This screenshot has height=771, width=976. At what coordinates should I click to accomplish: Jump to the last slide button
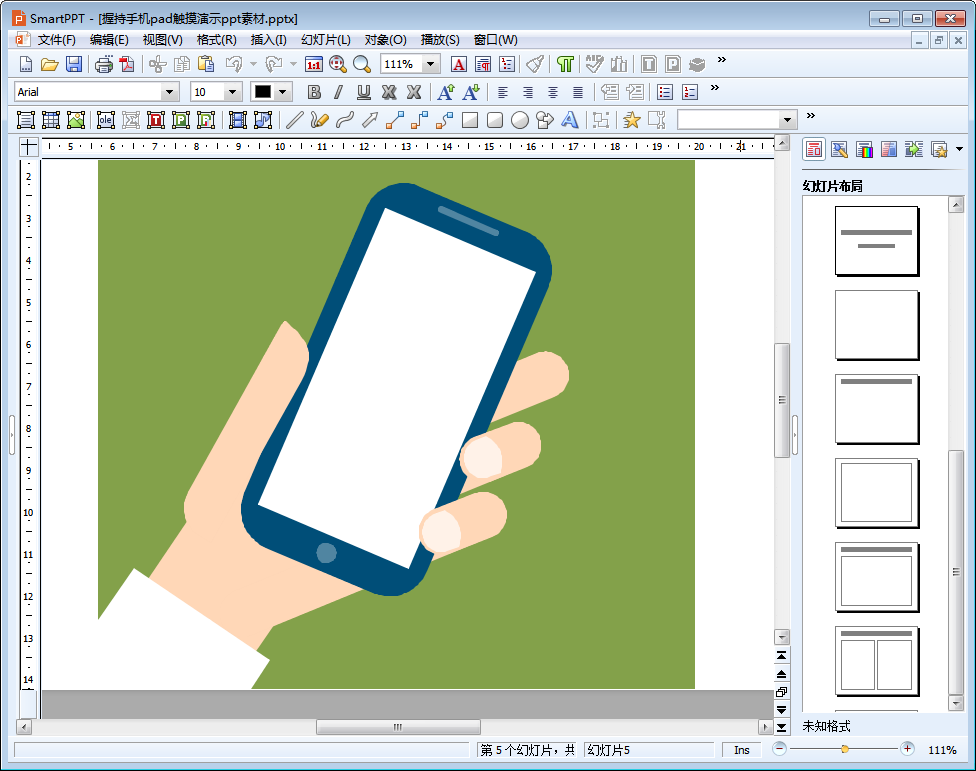click(782, 727)
